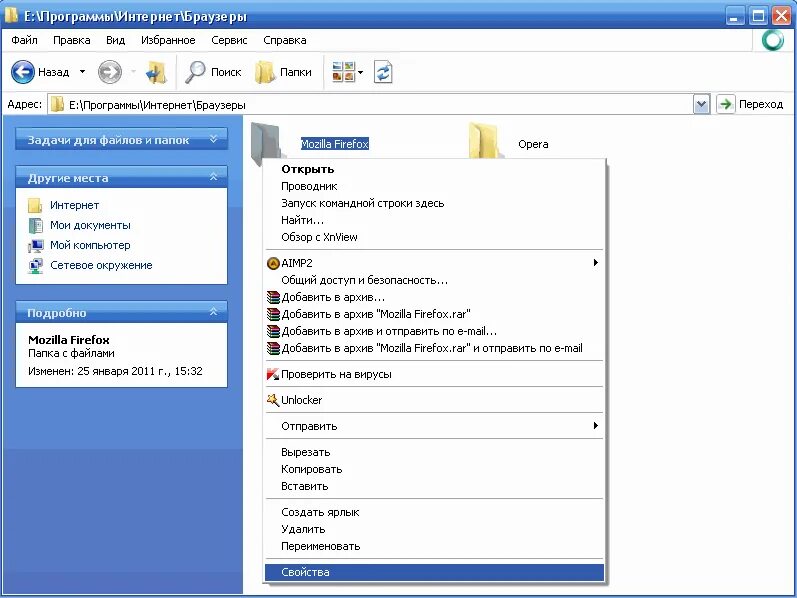Choose Свойства in the context menu
797x598 pixels.
(x=434, y=573)
